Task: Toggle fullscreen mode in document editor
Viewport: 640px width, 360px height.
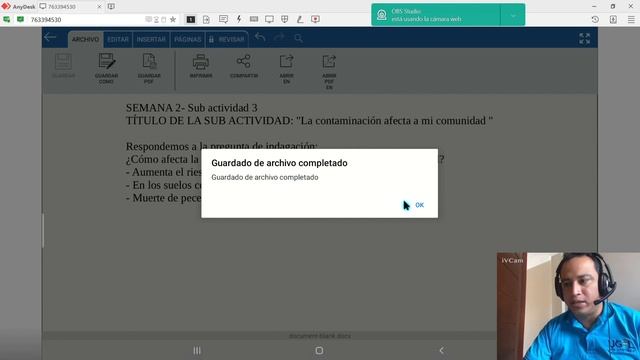Action: [584, 39]
